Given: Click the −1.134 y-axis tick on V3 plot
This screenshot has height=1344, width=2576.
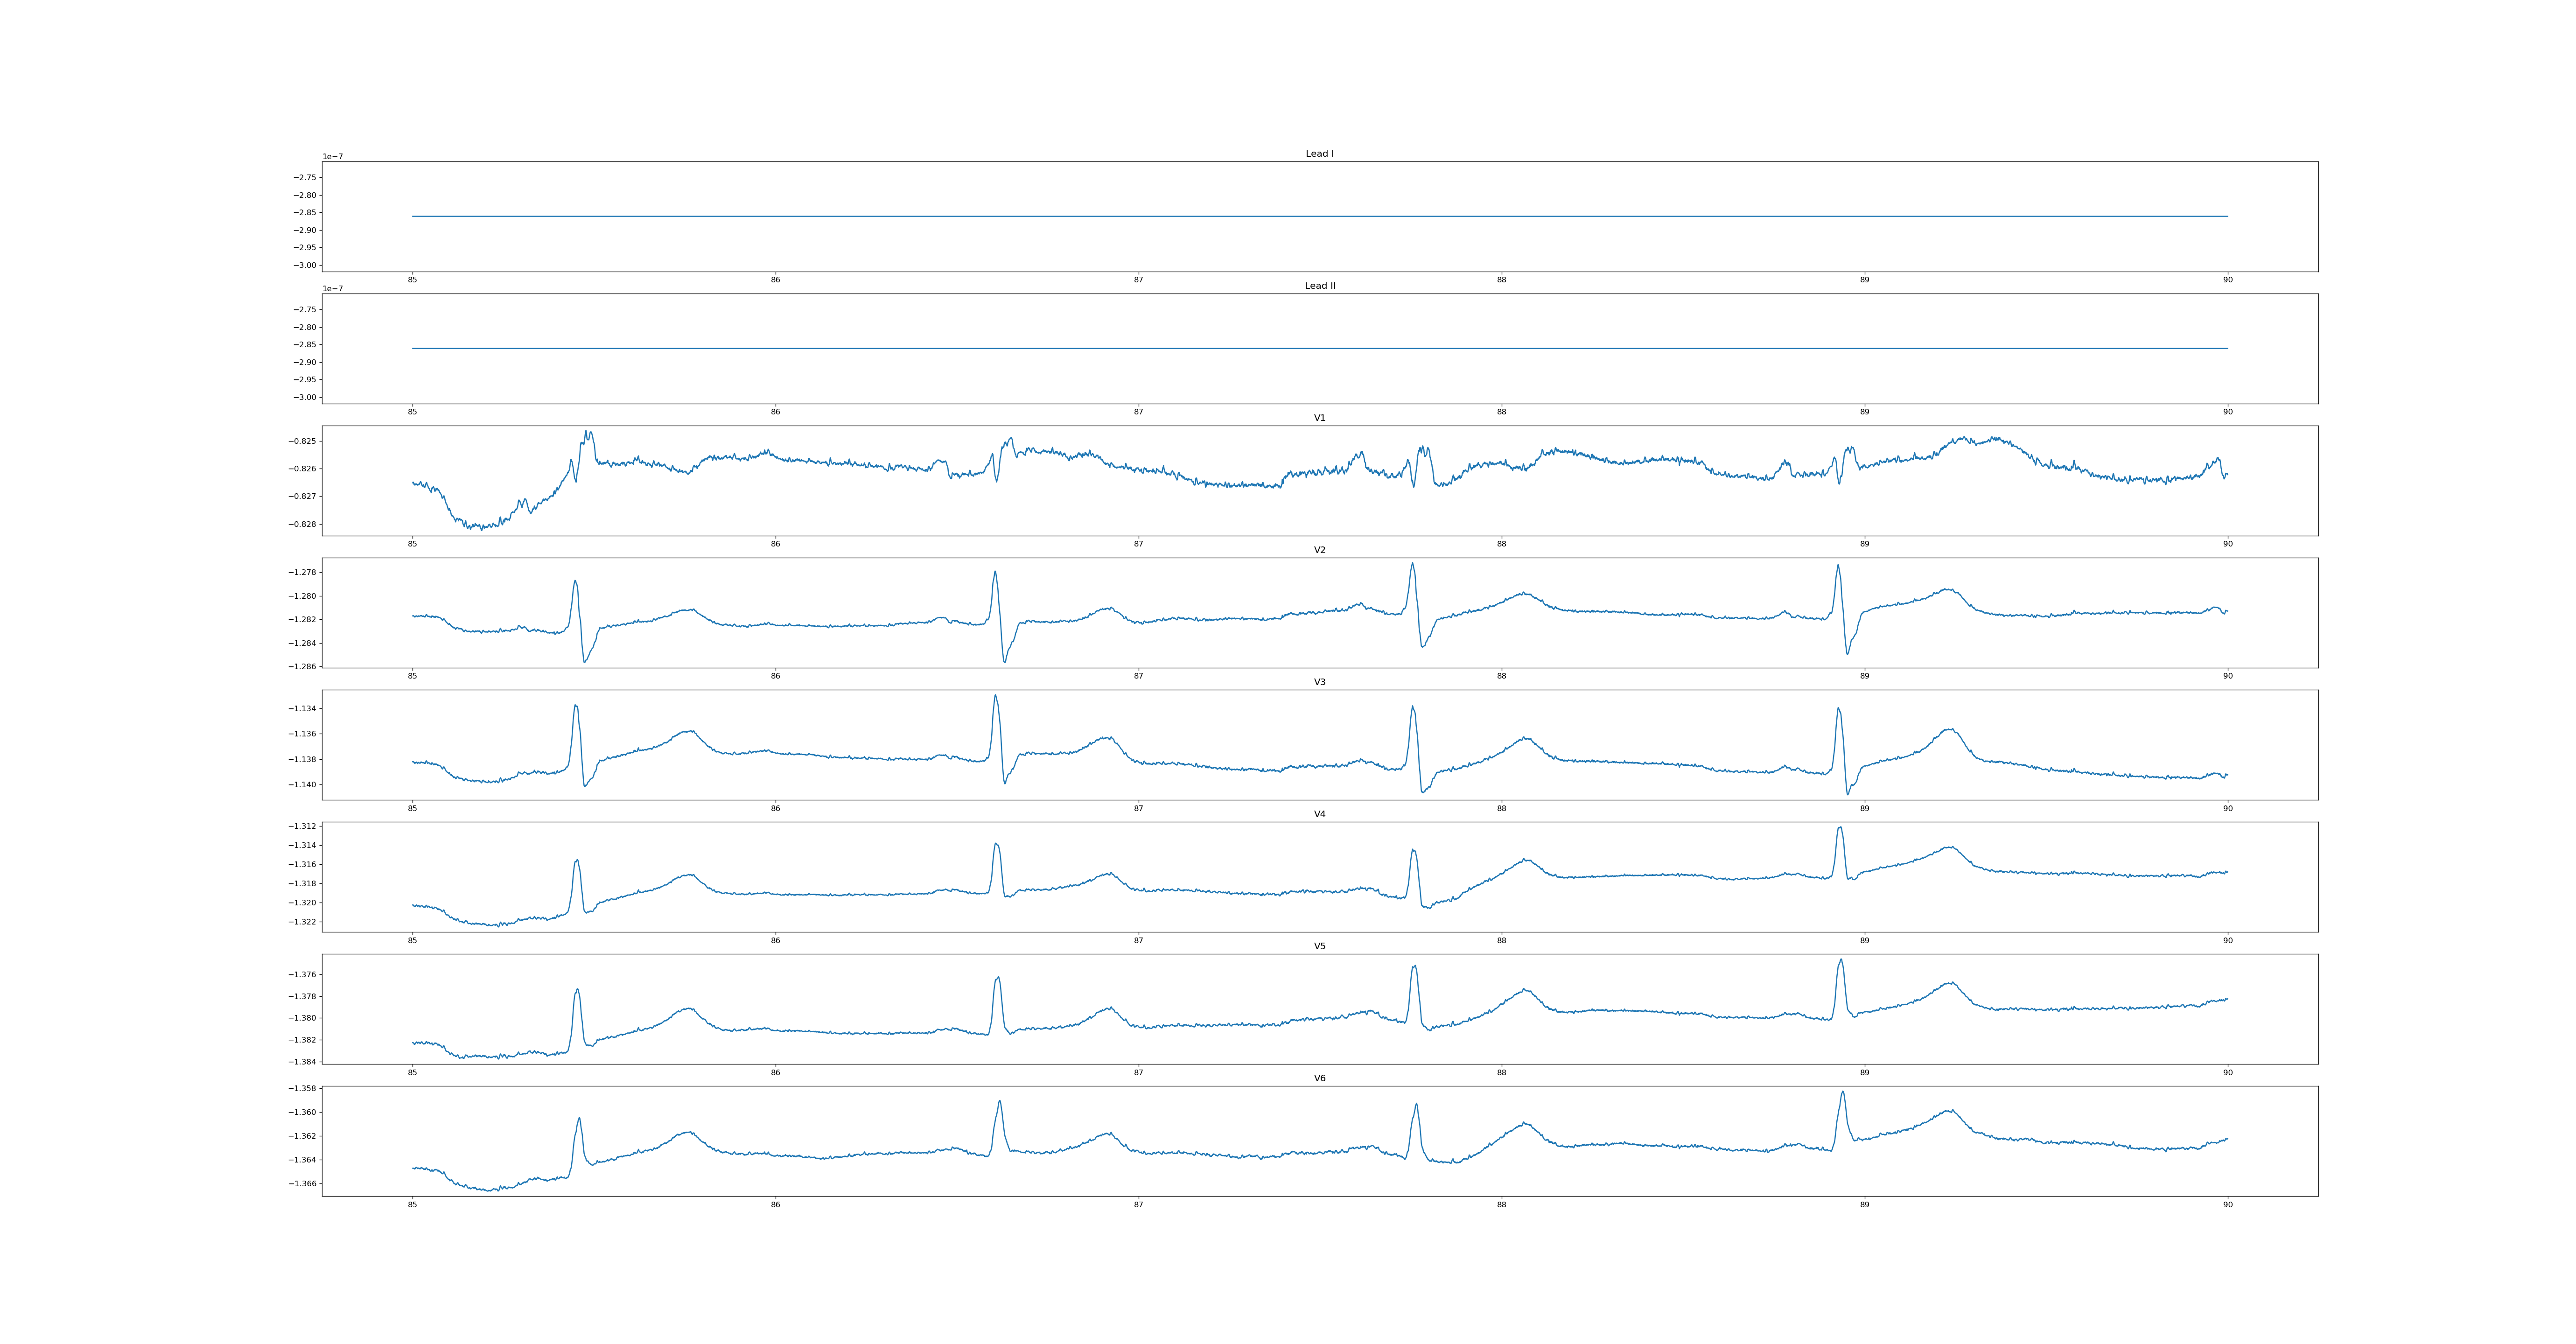Looking at the screenshot, I should pos(303,709).
